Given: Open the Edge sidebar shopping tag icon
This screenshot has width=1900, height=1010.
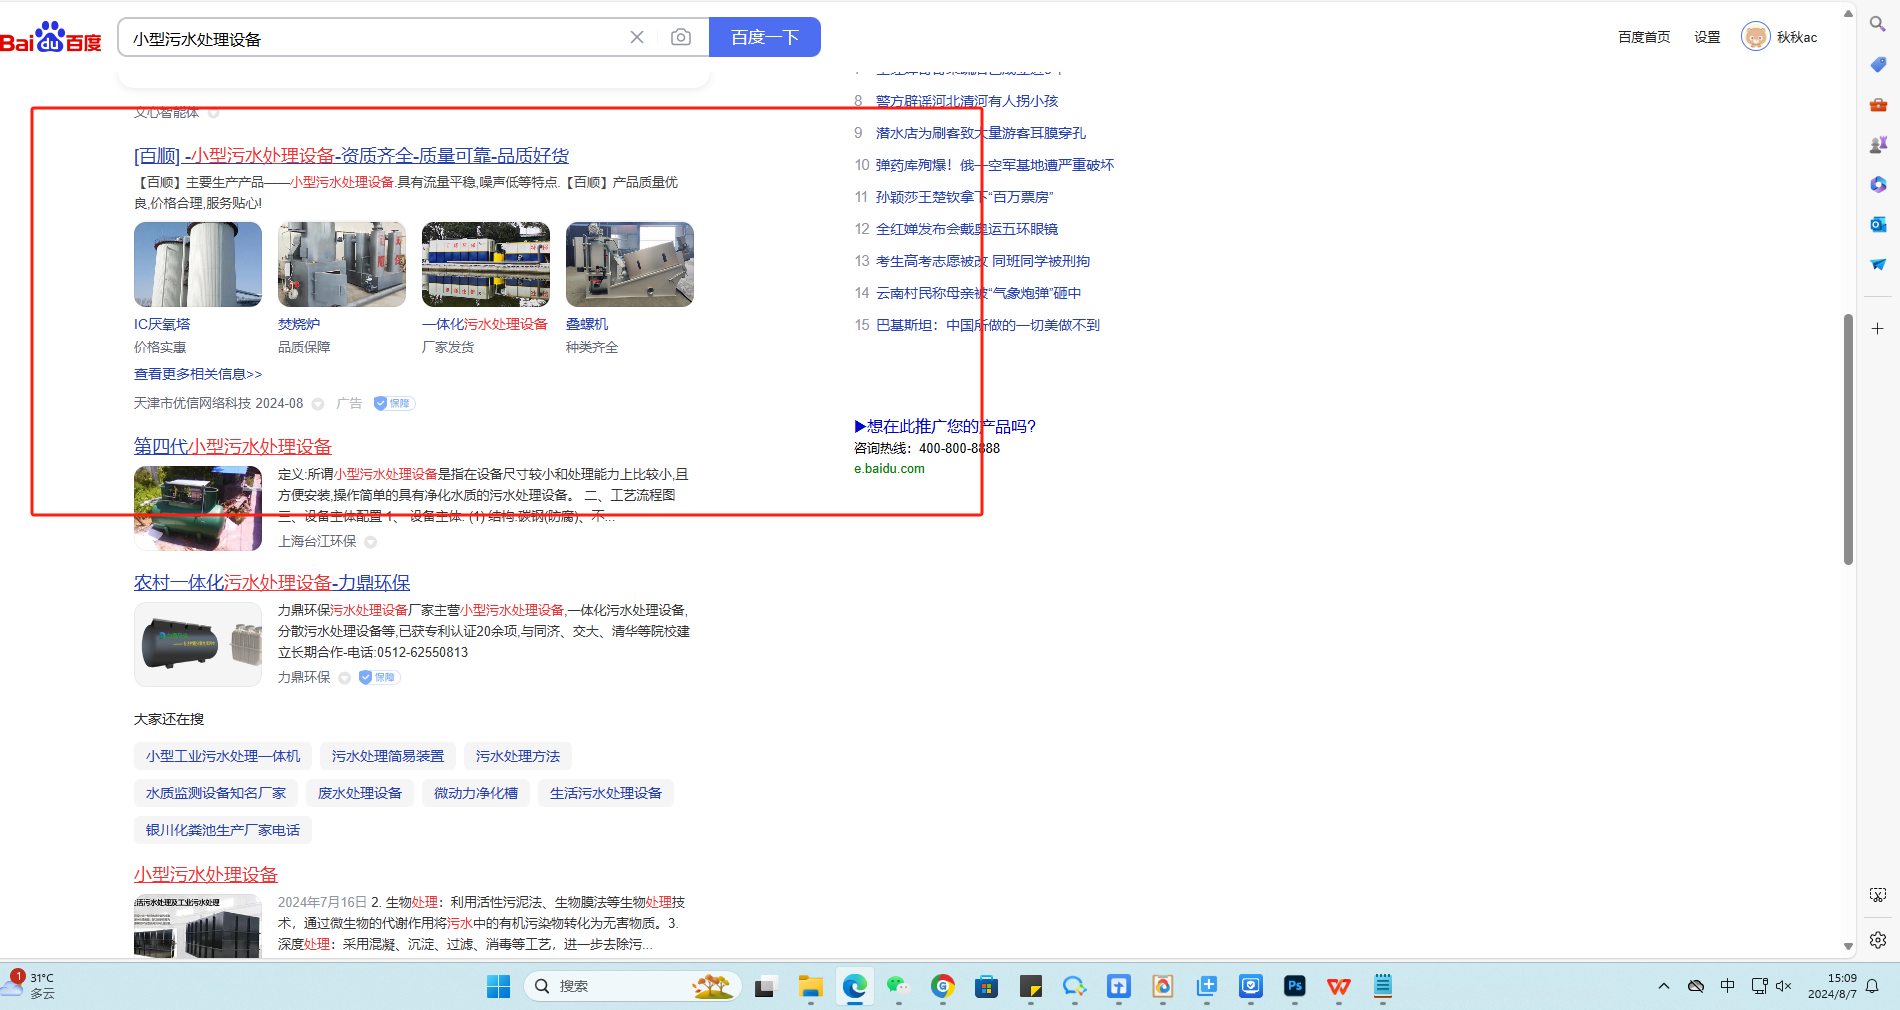Looking at the screenshot, I should [x=1878, y=64].
